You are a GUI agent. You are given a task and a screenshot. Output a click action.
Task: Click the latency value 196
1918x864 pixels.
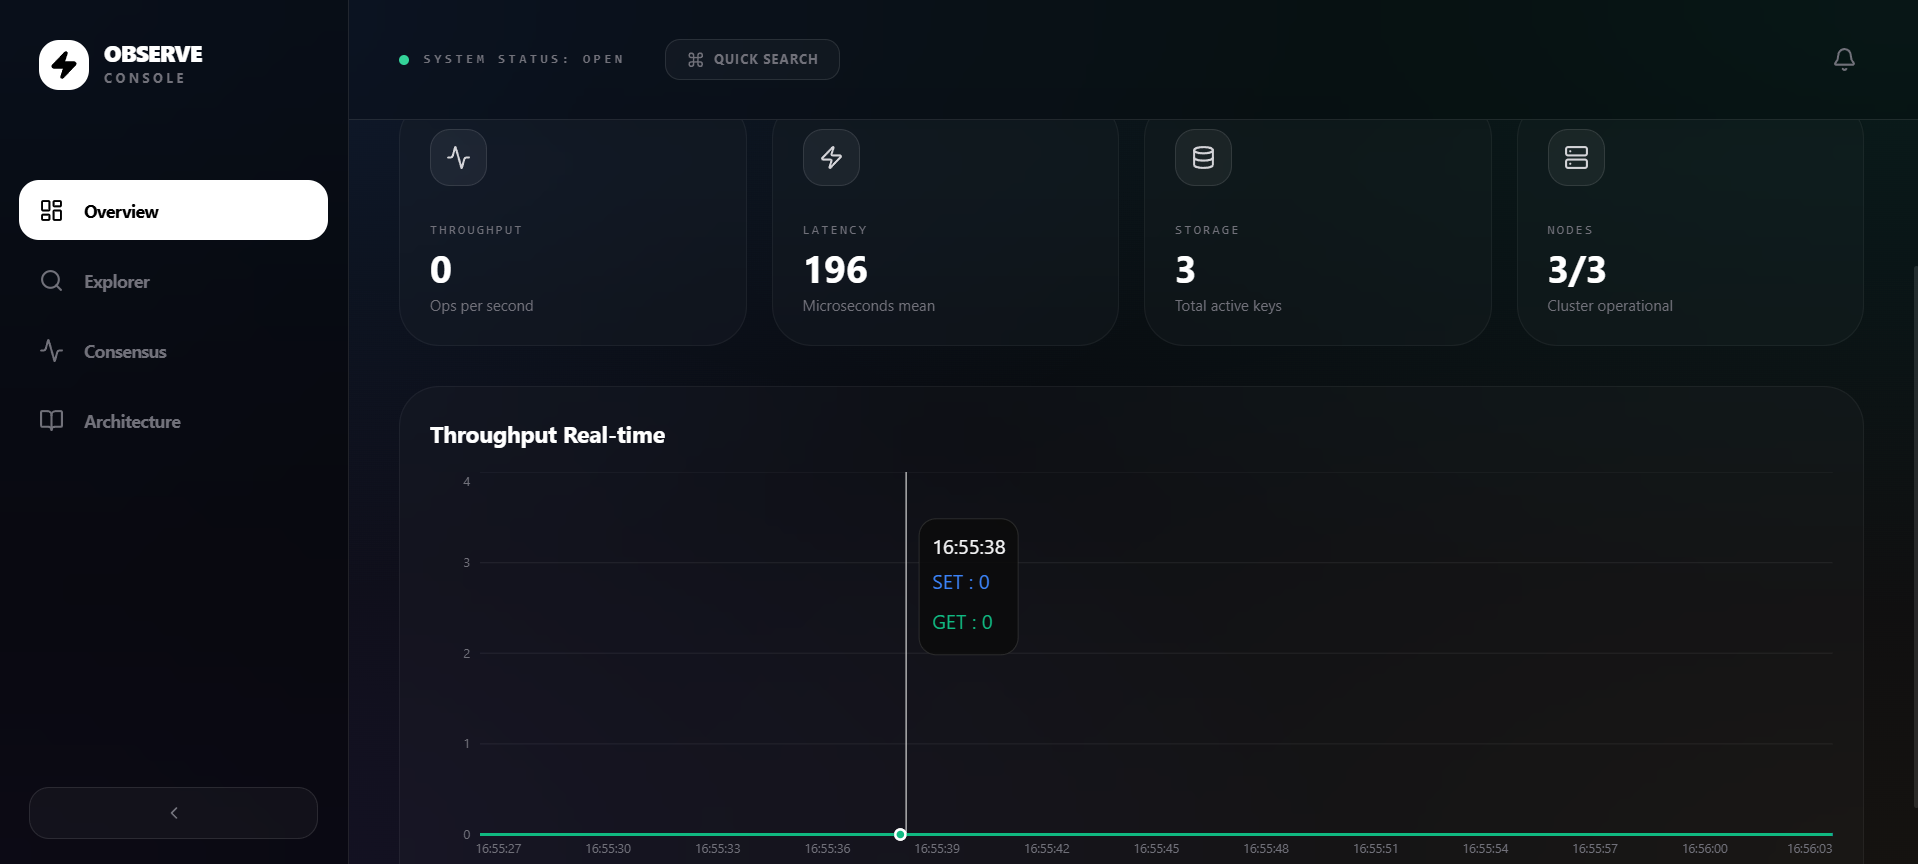pos(835,270)
